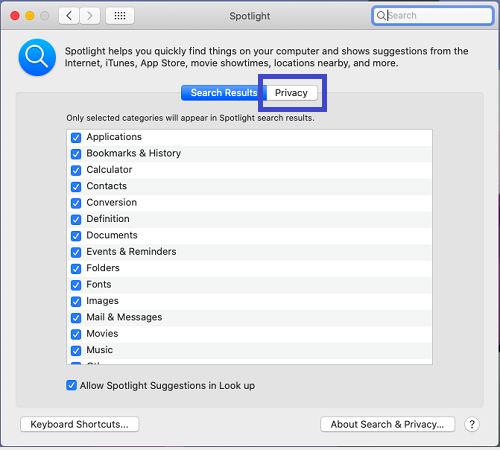Screen dimensions: 500x450
Task: Click the Folders row label
Action: click(103, 268)
